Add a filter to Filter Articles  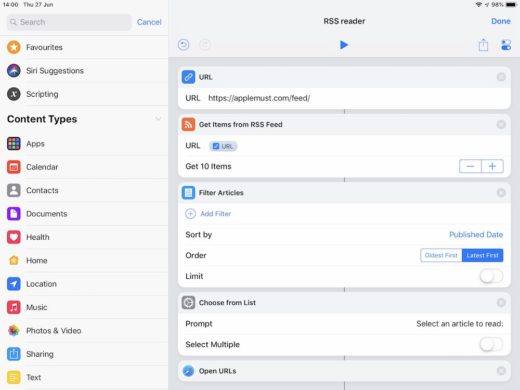208,214
